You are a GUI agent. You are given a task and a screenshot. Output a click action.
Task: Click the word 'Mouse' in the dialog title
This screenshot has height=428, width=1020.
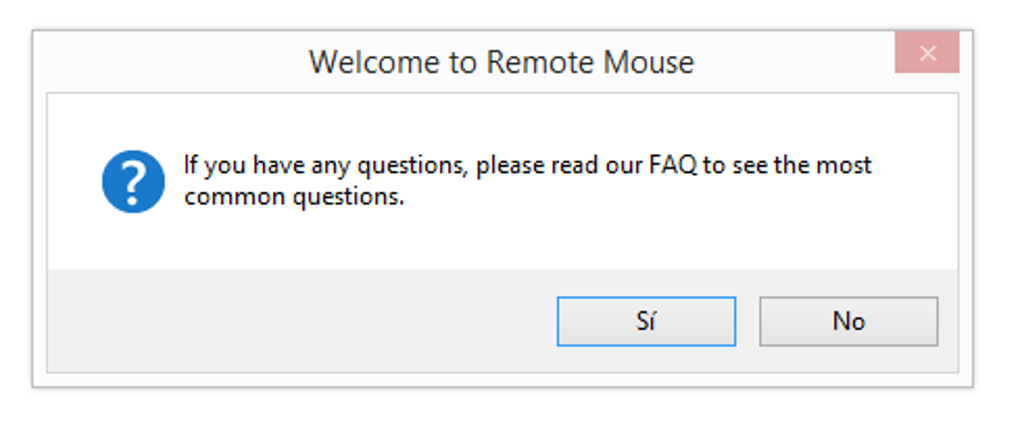tap(649, 62)
